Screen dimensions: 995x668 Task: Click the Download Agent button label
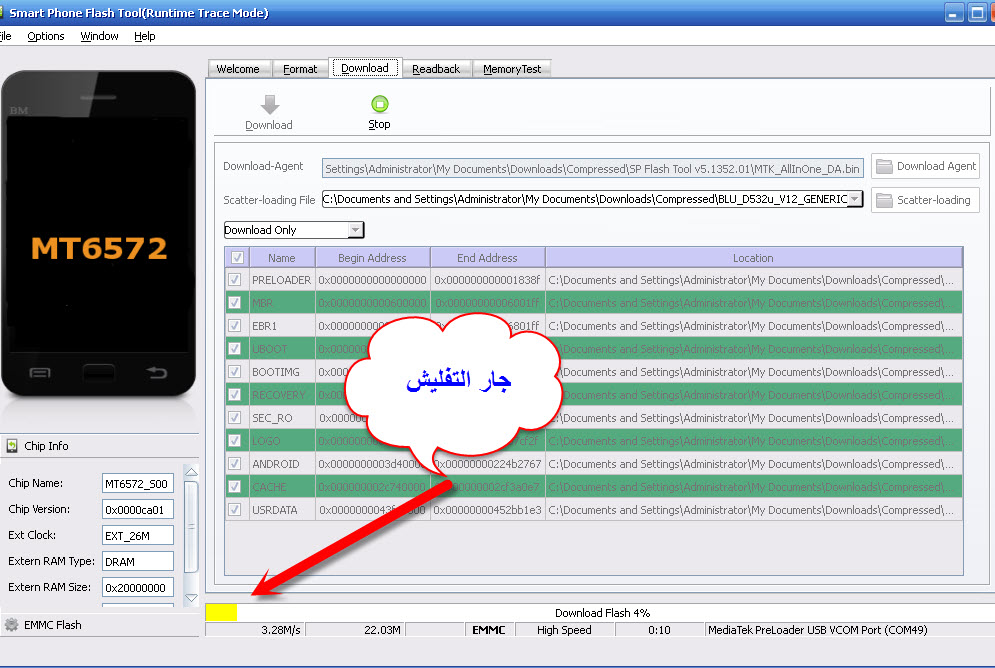pyautogui.click(x=936, y=166)
